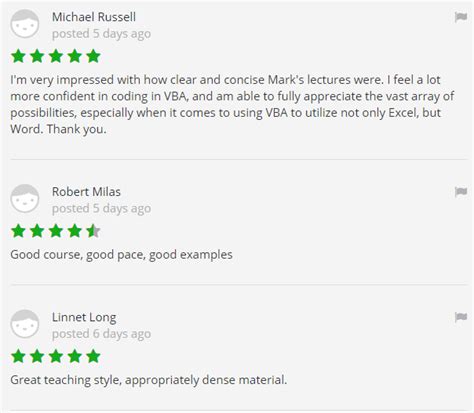This screenshot has width=474, height=413.
Task: Flag Linnet Long's review
Action: 461,317
